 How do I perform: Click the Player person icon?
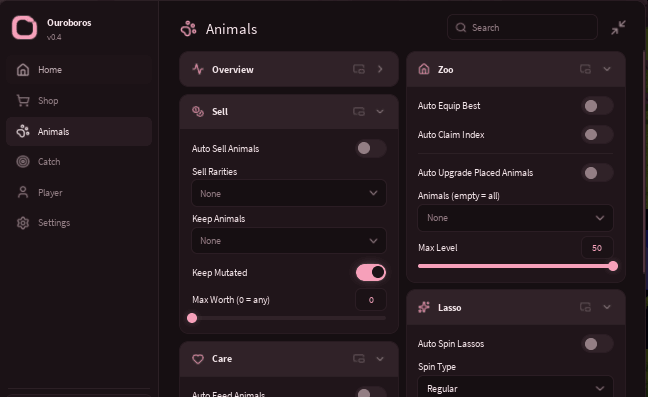[x=23, y=193]
